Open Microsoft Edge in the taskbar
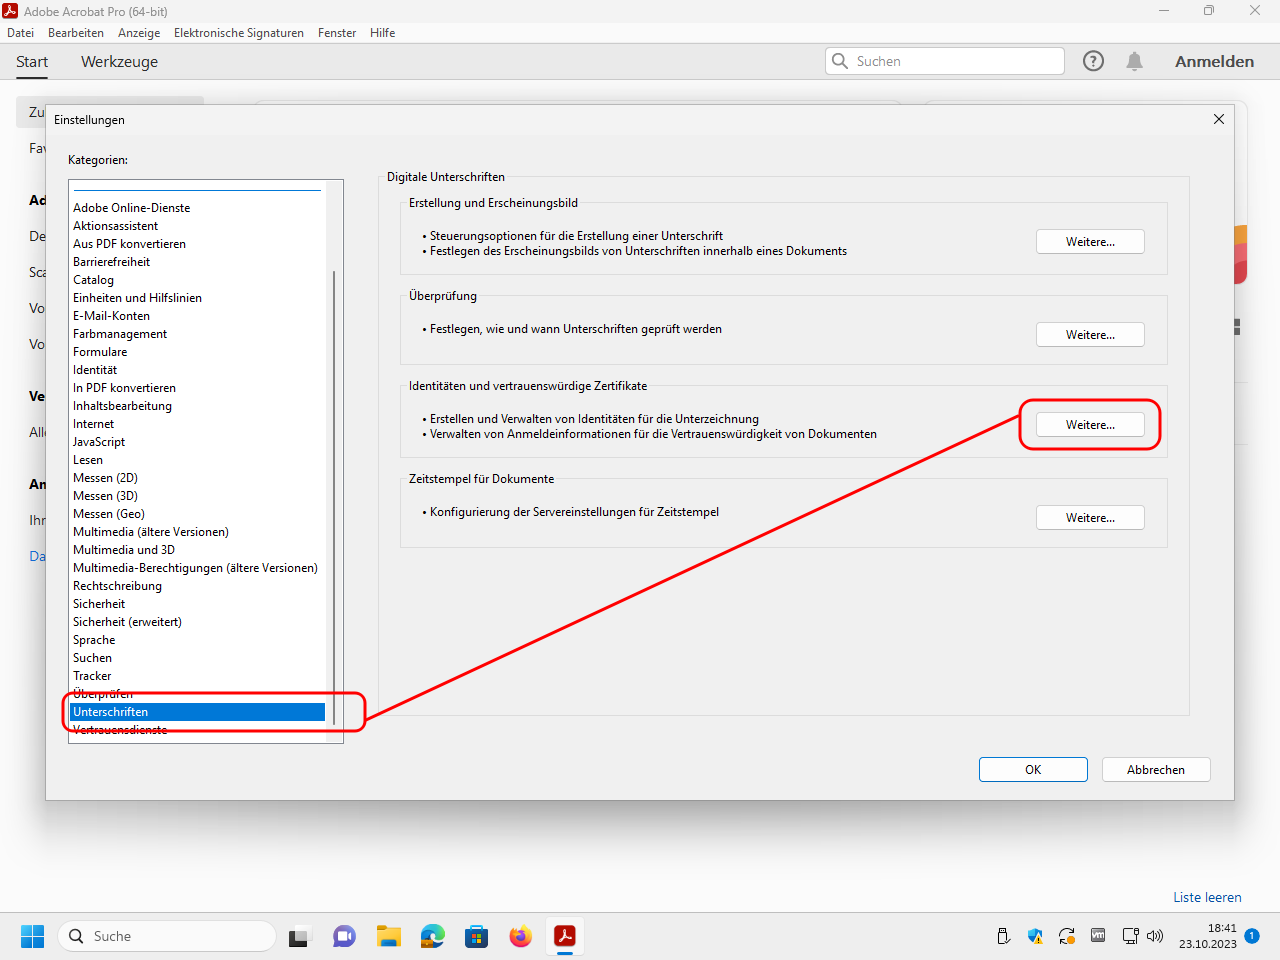The image size is (1280, 960). tap(432, 936)
